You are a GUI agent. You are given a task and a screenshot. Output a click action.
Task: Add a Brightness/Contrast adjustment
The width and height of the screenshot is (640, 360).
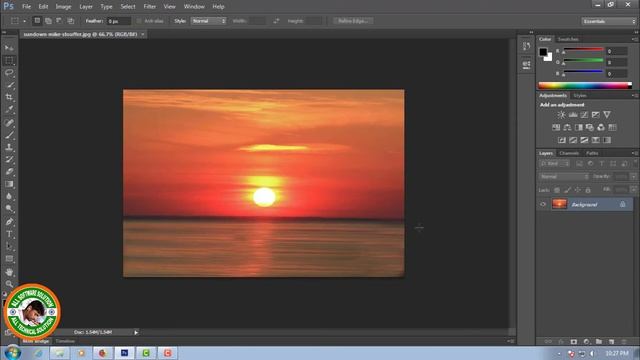coord(562,115)
